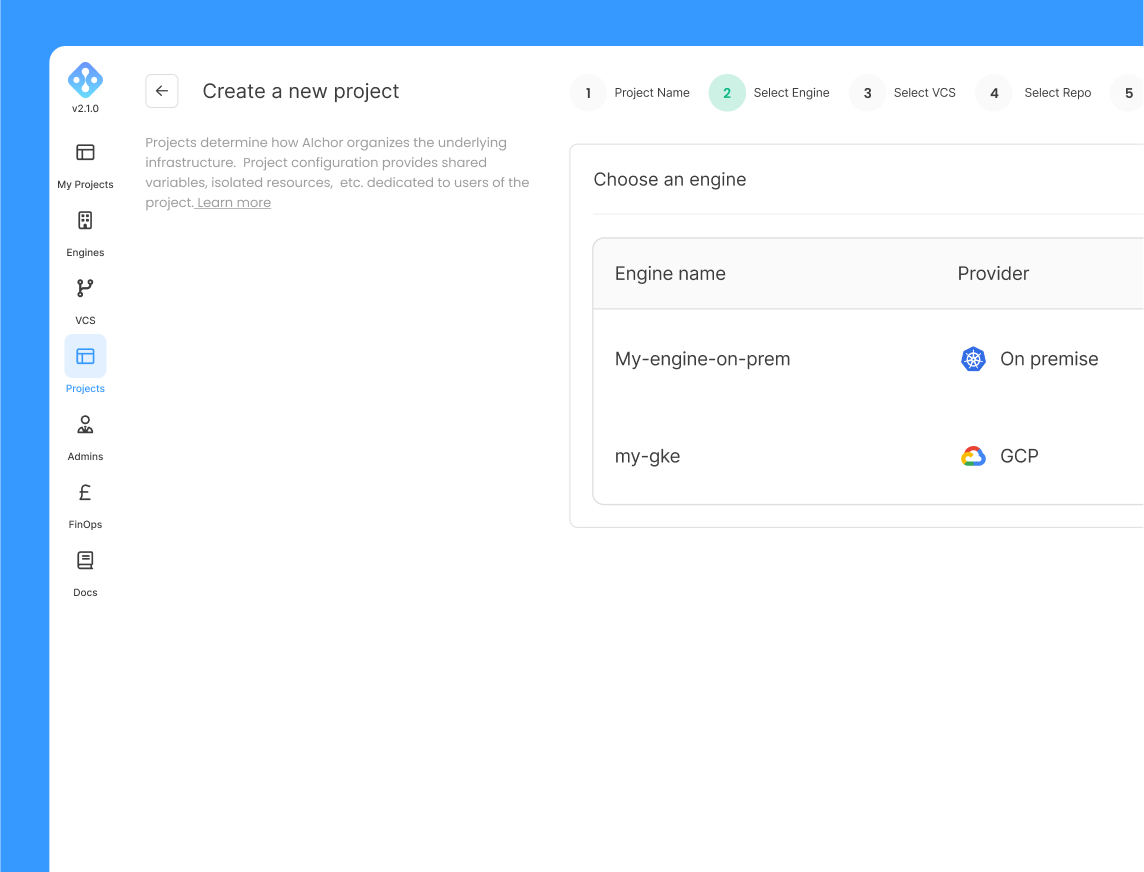The image size is (1144, 872).
Task: Click the Create a new project title
Action: click(x=301, y=91)
